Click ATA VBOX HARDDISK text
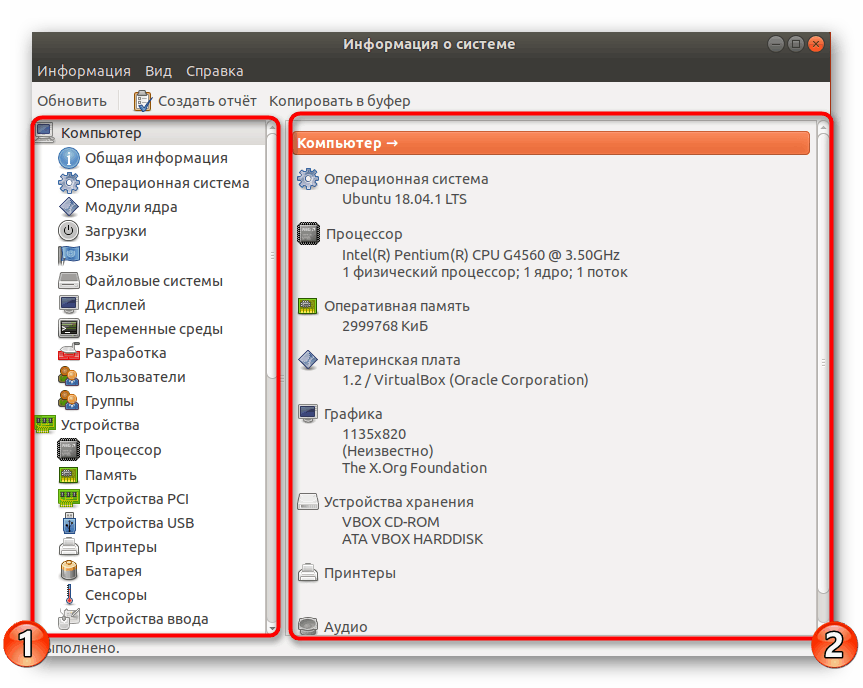The image size is (863, 688). [413, 539]
